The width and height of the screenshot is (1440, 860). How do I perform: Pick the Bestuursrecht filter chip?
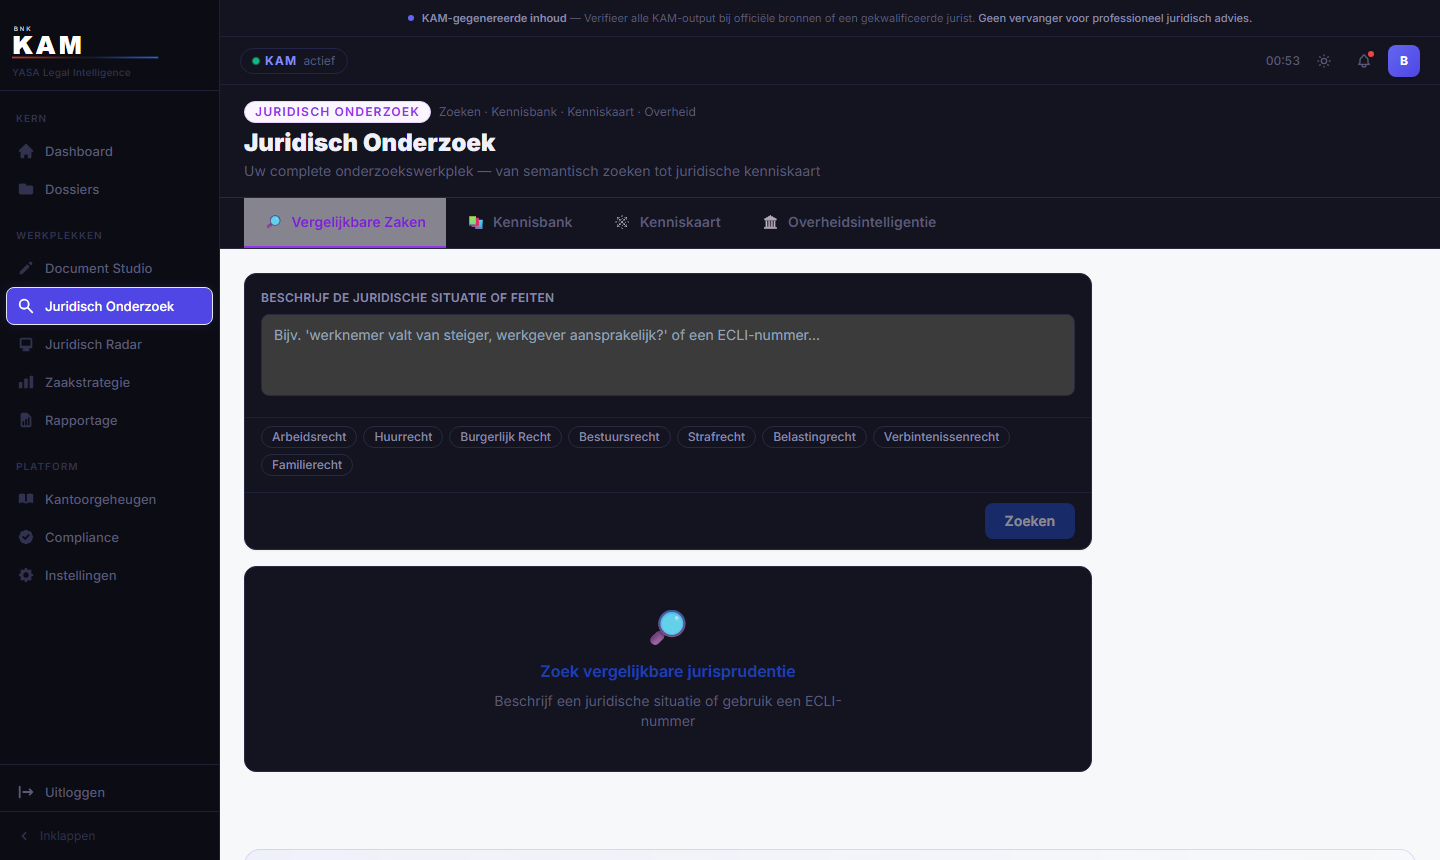(x=619, y=437)
